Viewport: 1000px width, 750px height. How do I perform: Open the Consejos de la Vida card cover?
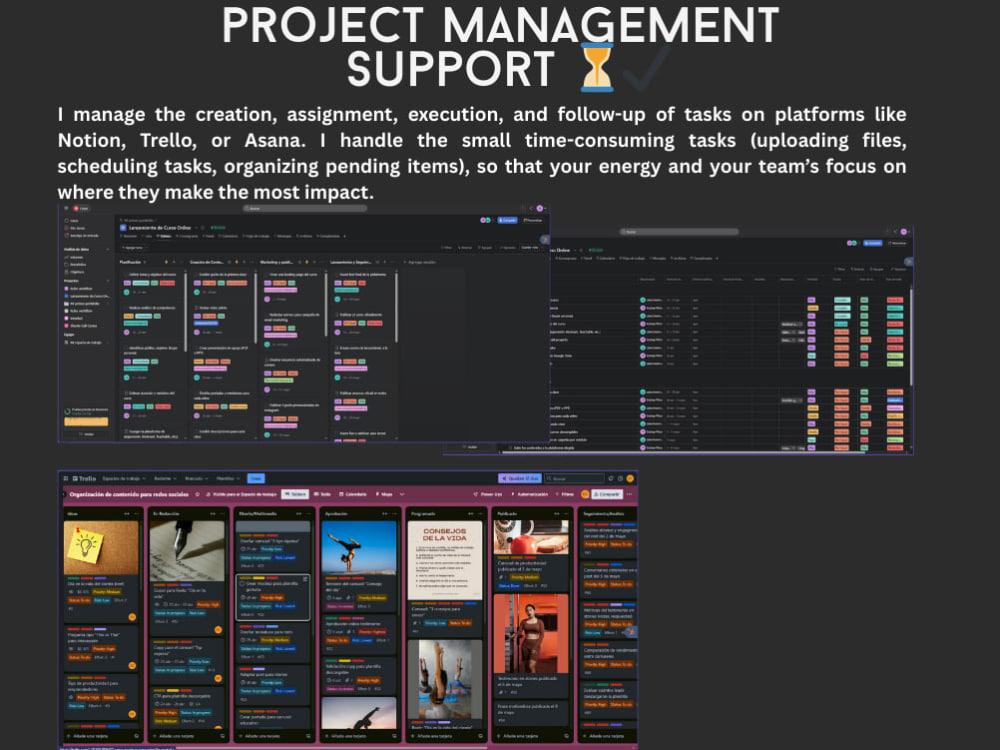(445, 561)
